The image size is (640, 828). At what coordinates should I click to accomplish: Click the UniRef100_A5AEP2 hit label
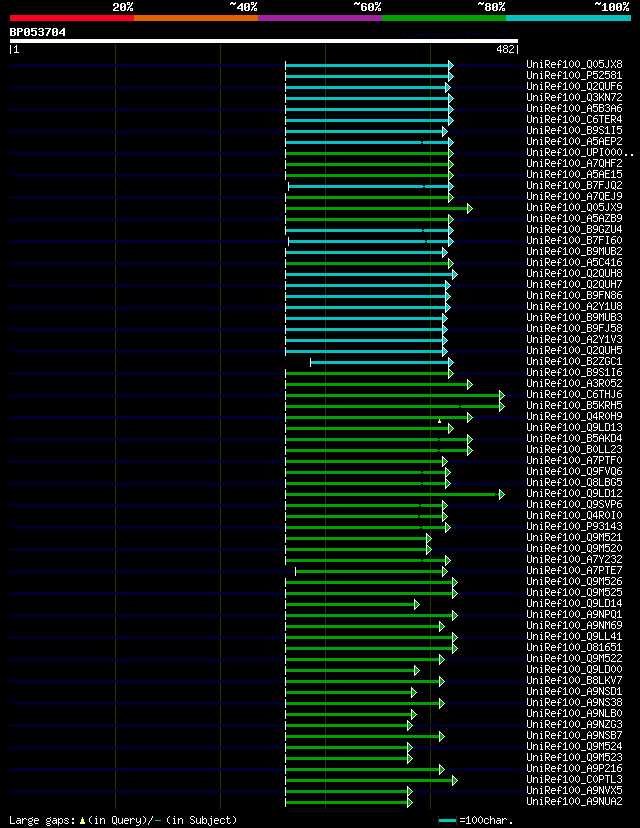point(574,142)
